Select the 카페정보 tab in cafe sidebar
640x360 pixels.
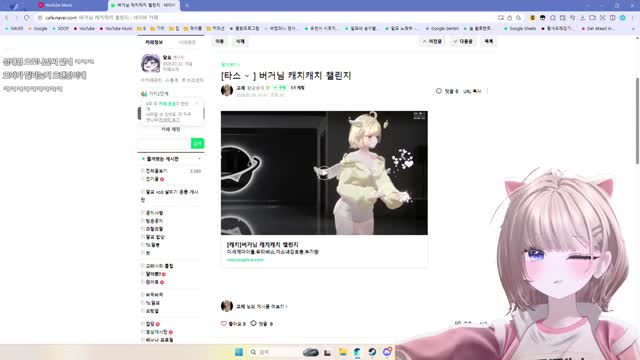pos(154,42)
